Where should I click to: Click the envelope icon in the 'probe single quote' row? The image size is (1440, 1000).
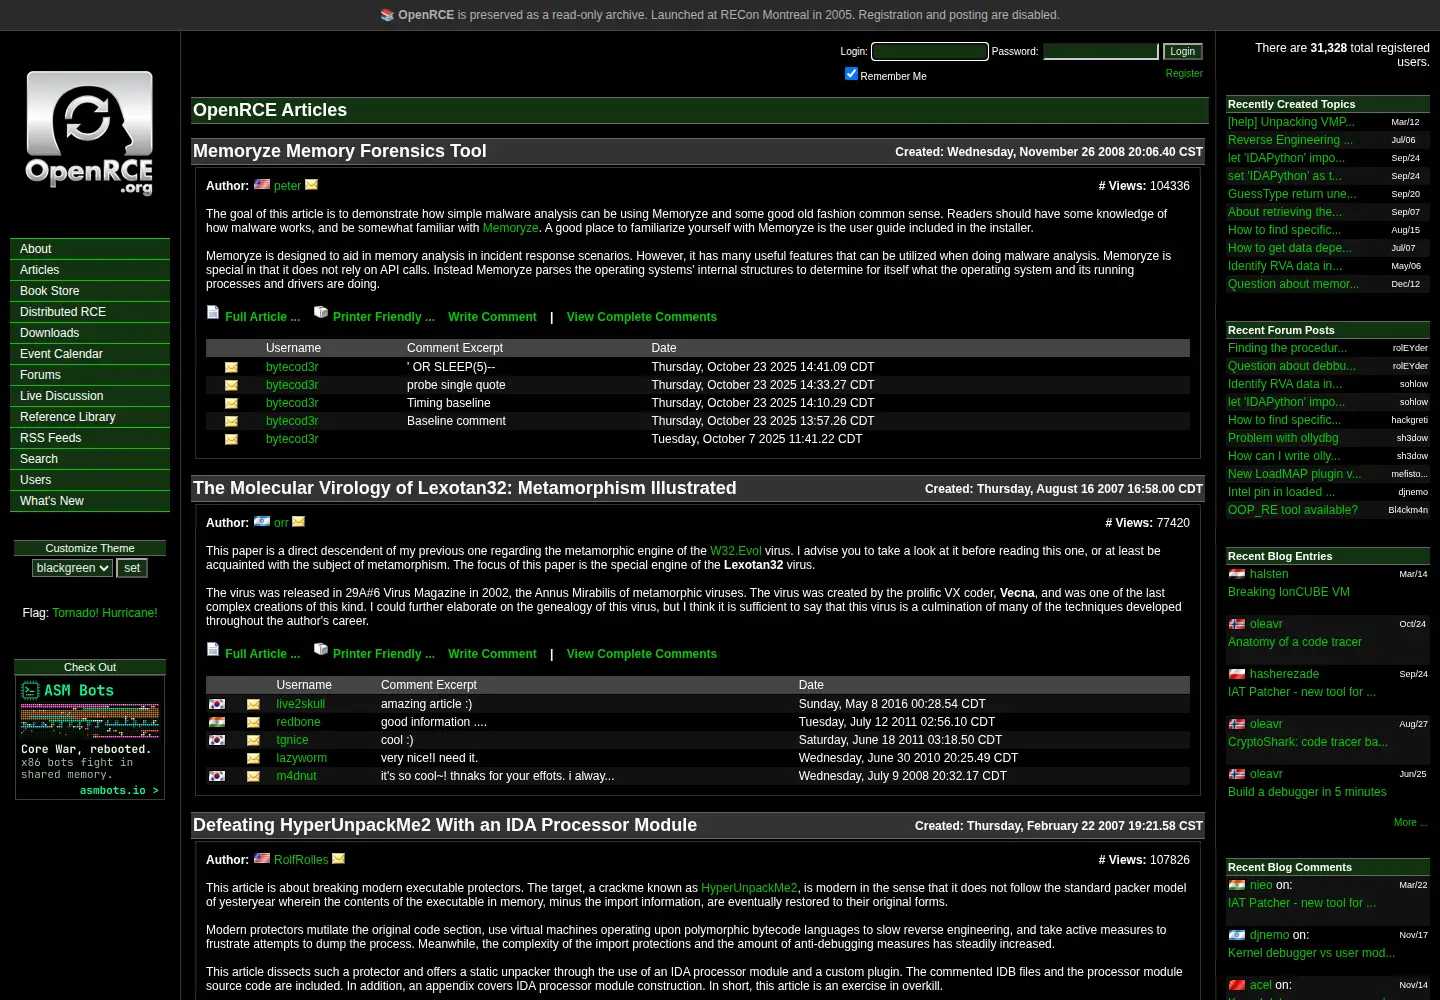pos(231,385)
